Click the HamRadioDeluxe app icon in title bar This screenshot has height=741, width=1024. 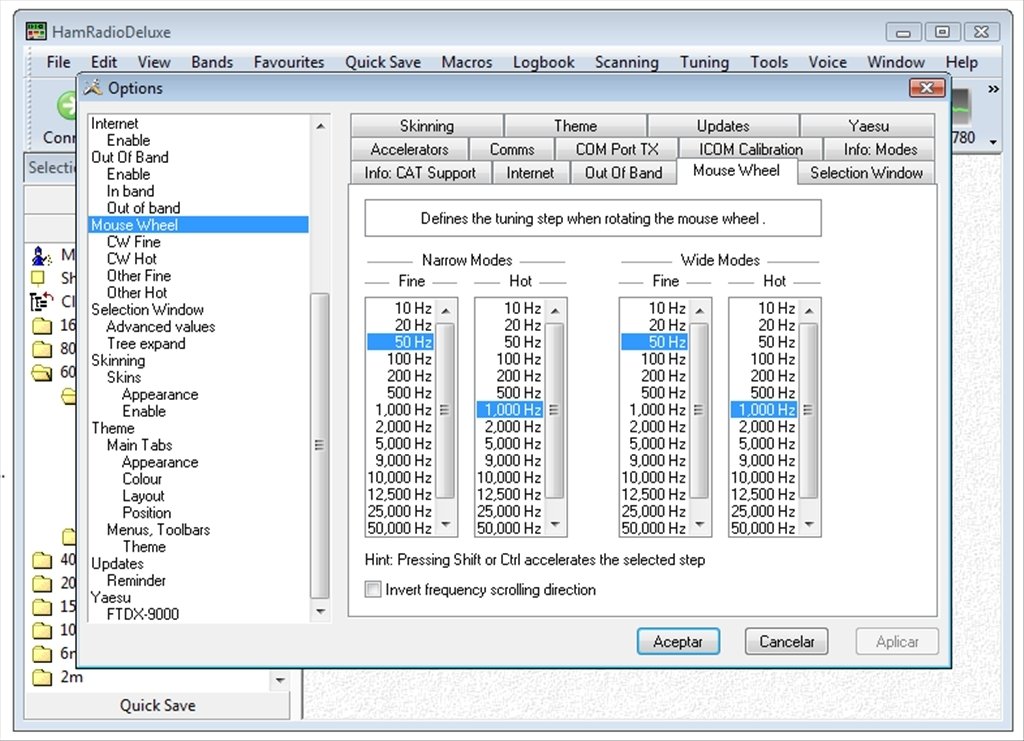click(x=36, y=31)
